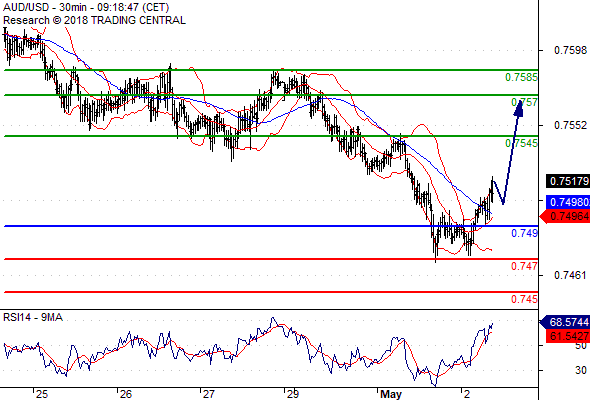Click the black current price label 0.75179

[568, 181]
